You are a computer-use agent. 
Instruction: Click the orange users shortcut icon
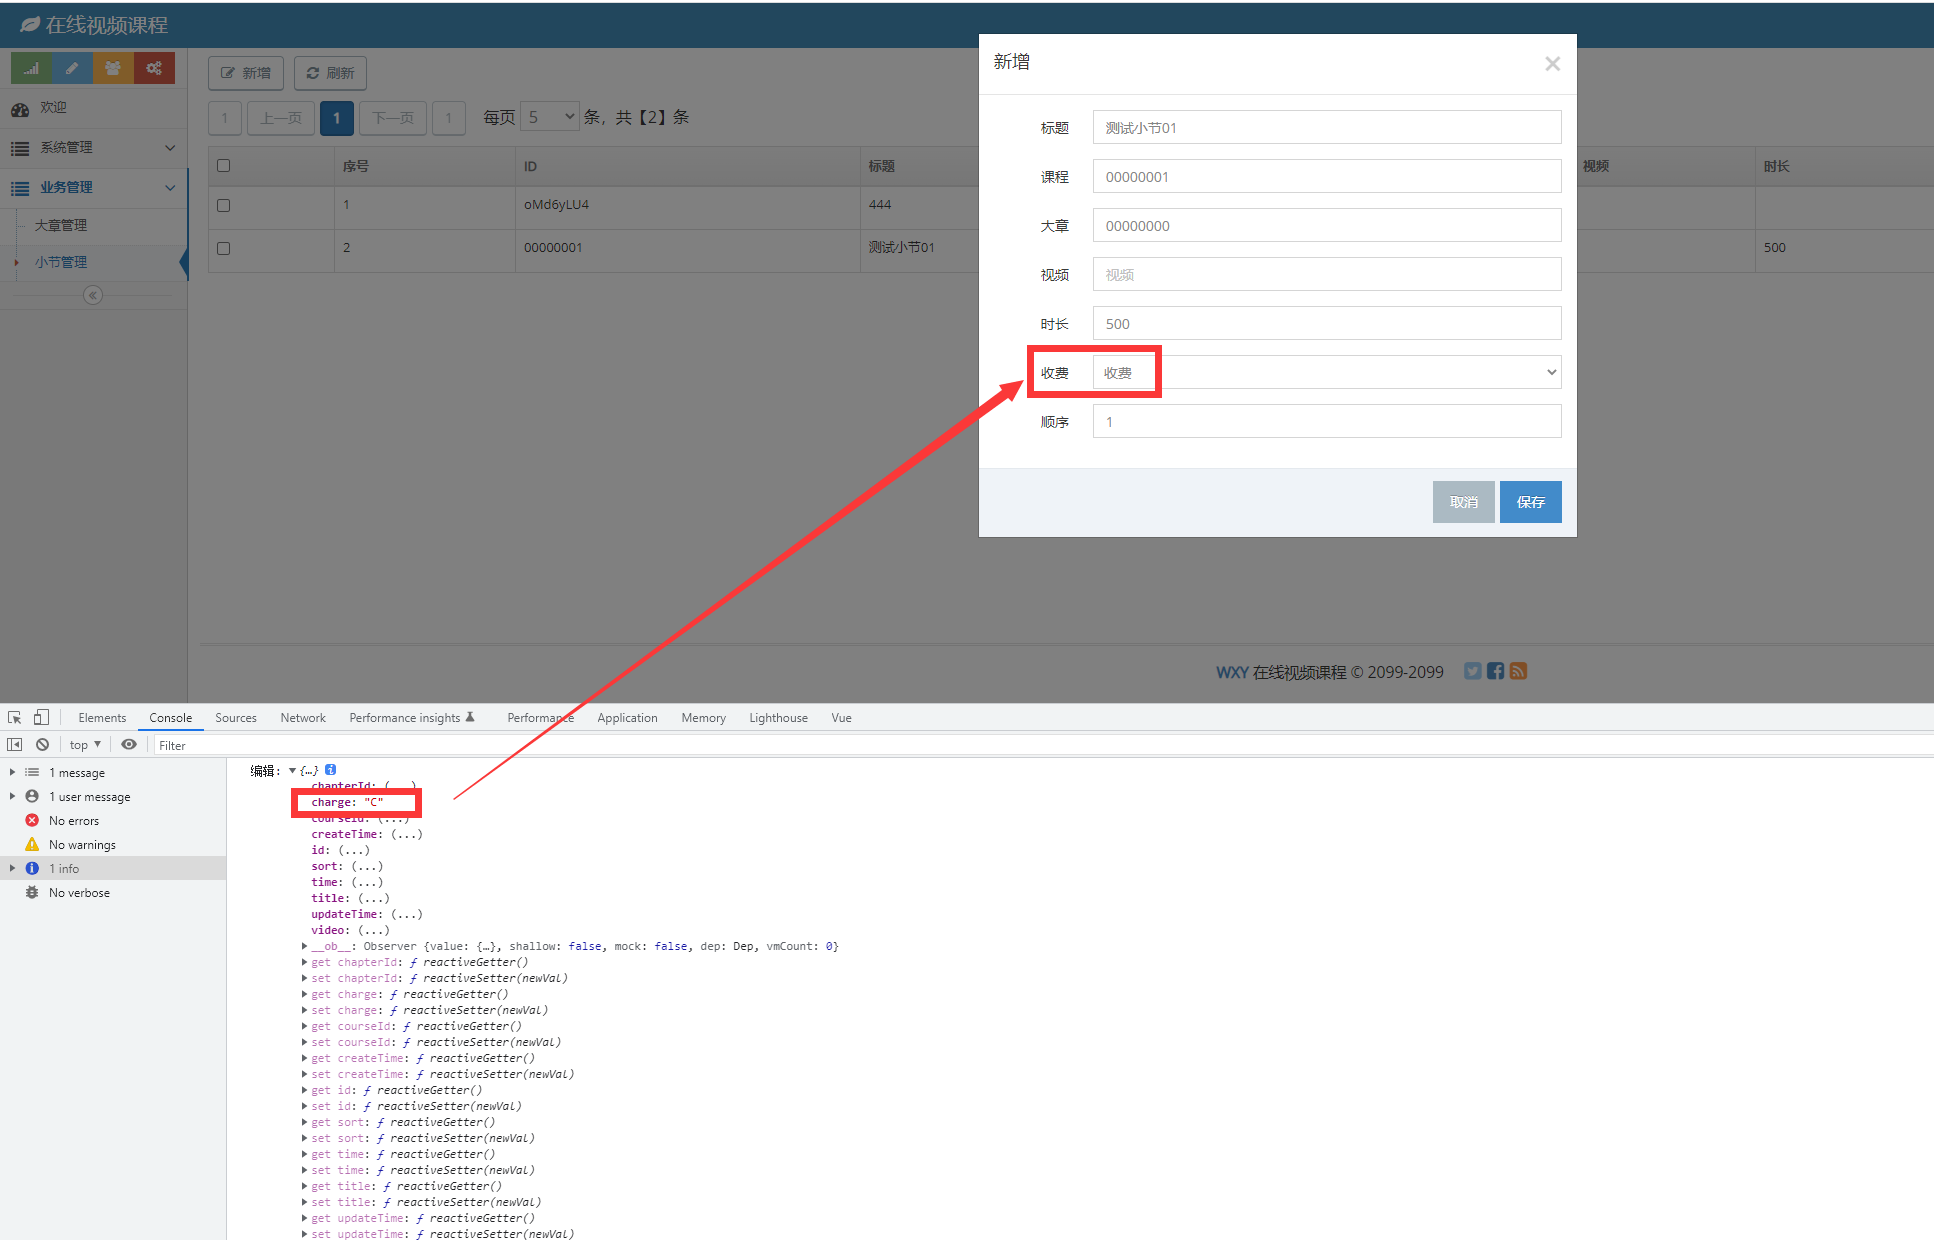click(113, 68)
